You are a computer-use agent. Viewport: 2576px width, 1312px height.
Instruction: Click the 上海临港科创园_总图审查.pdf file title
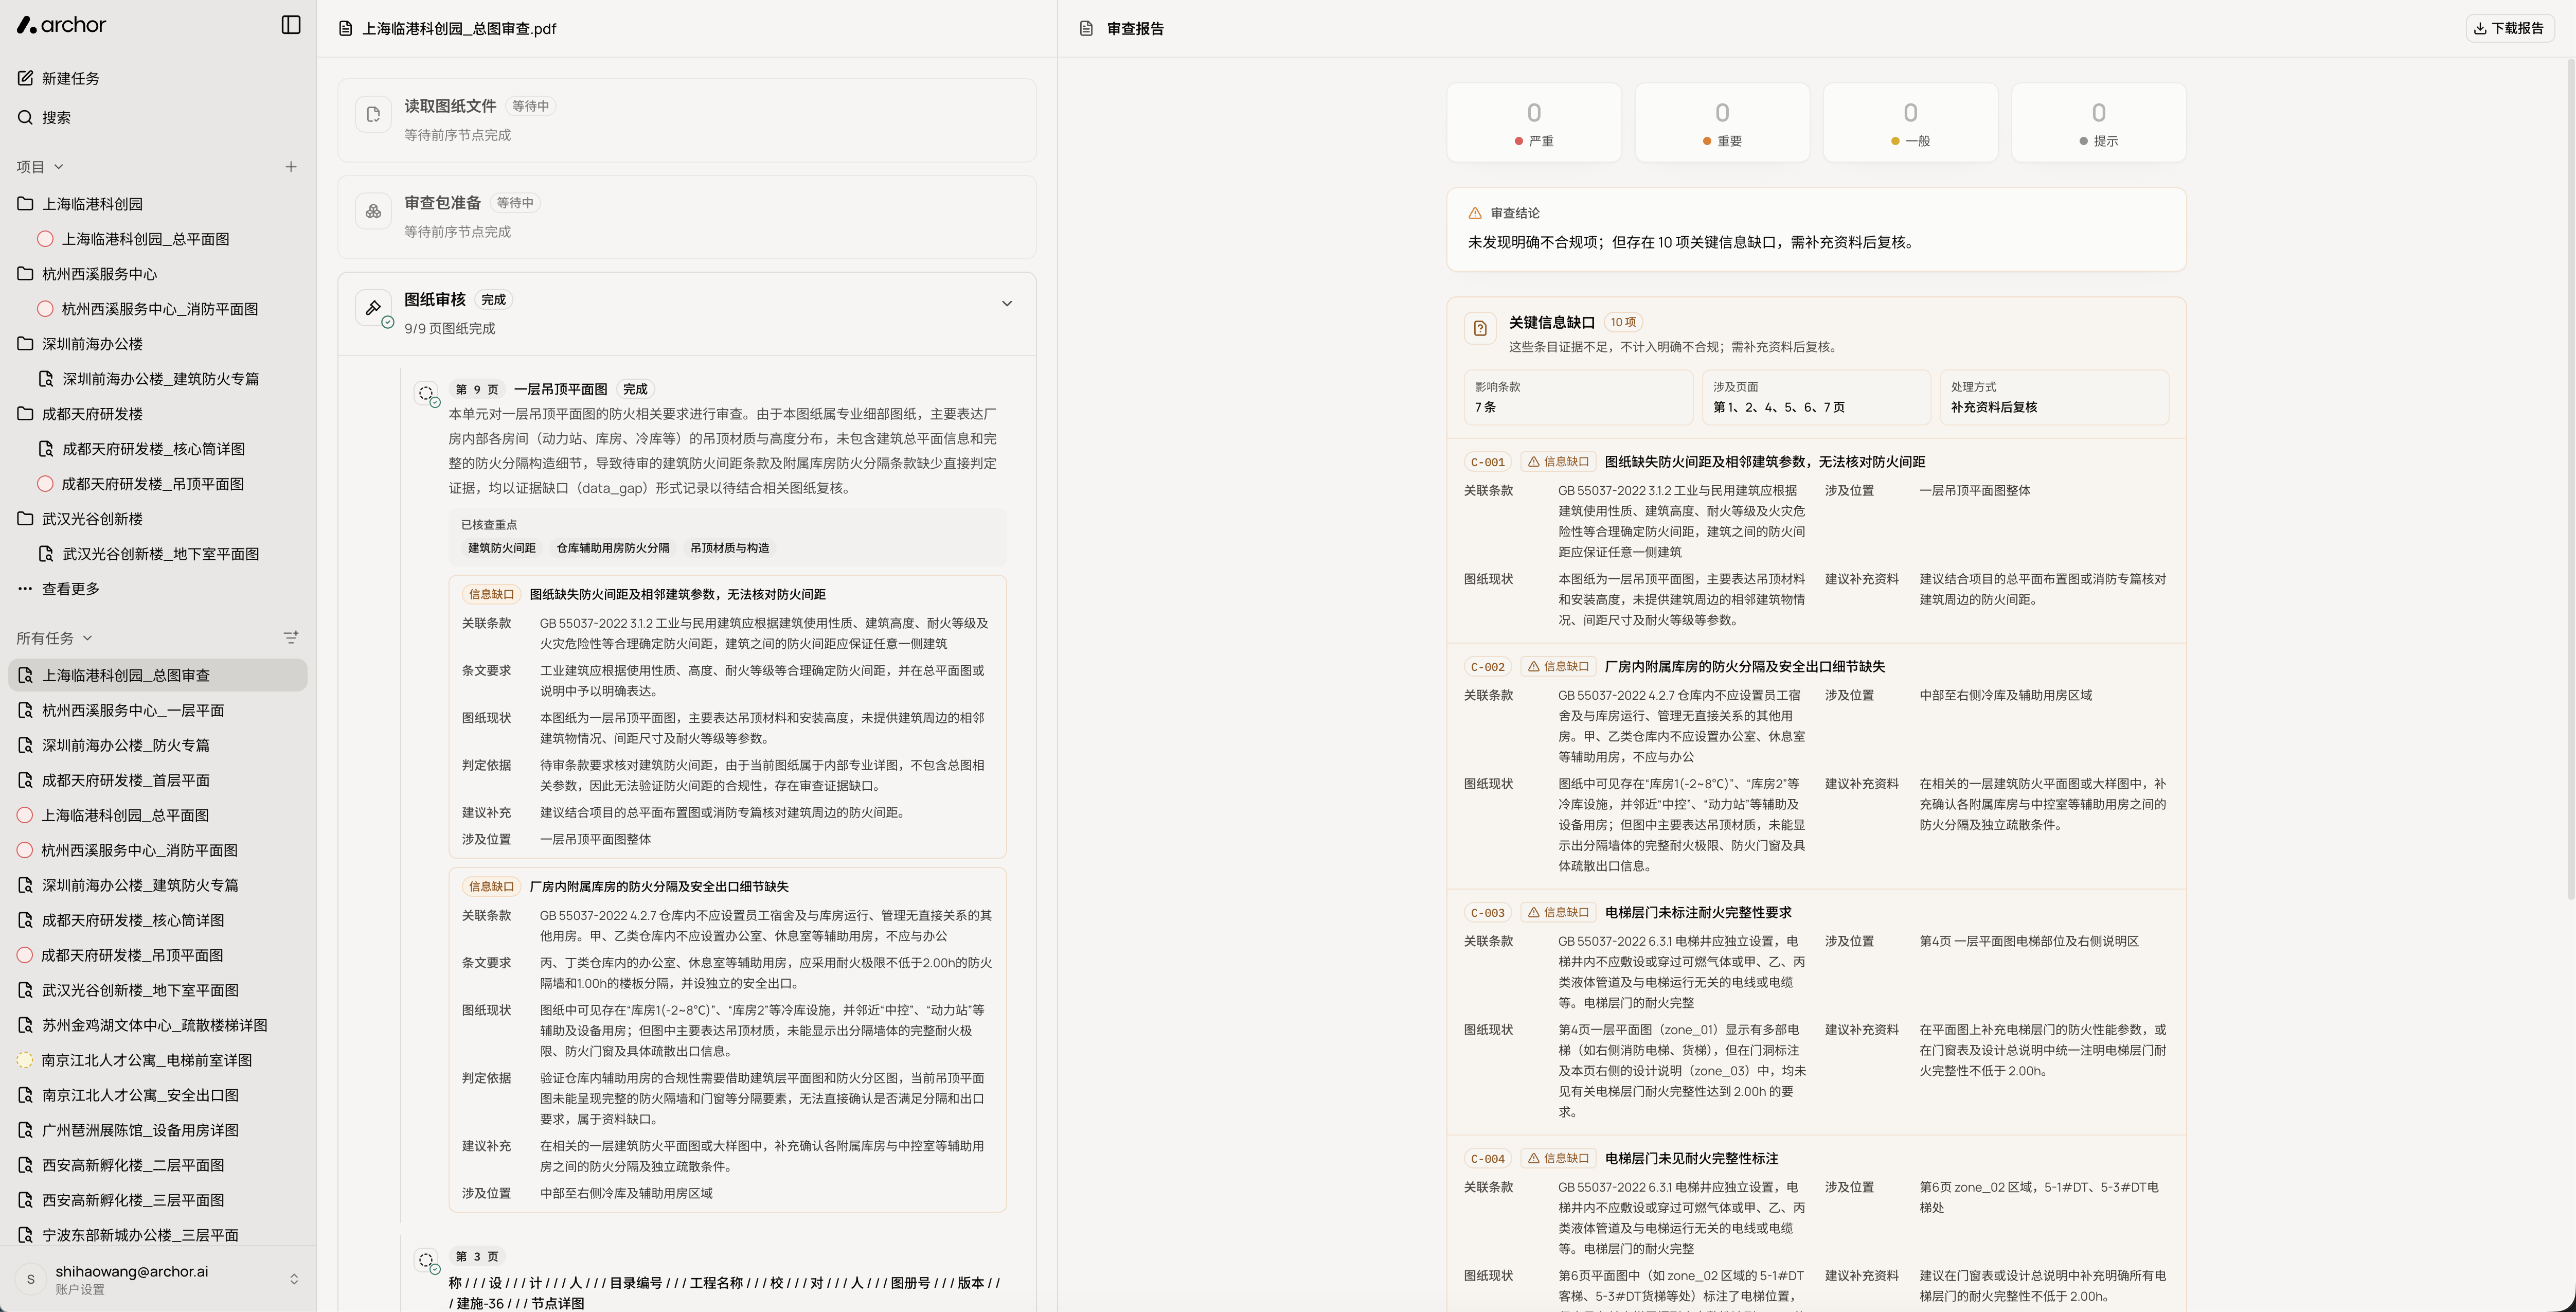459,29
